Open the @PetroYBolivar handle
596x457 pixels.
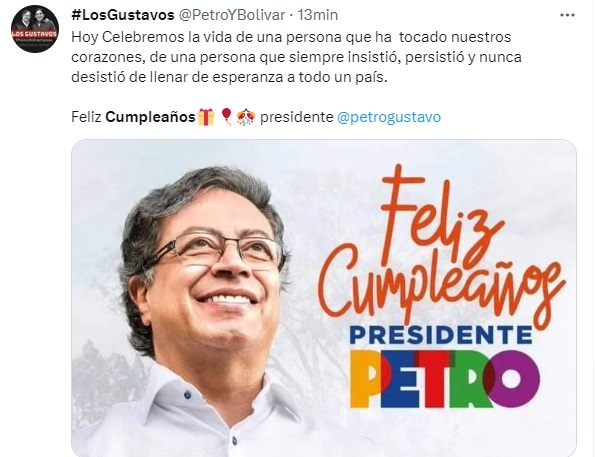point(231,15)
